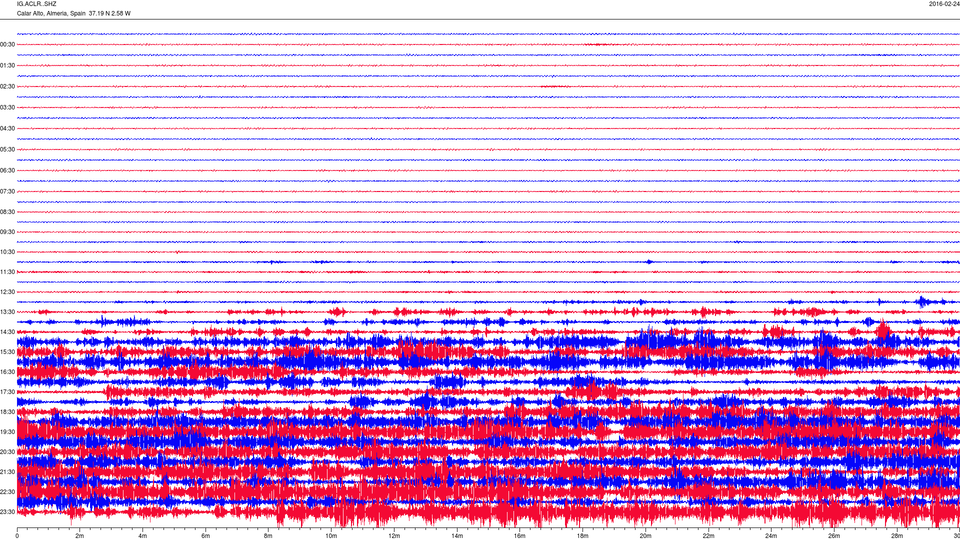
Task: Select the 10:30 time label
Action: click(7, 252)
